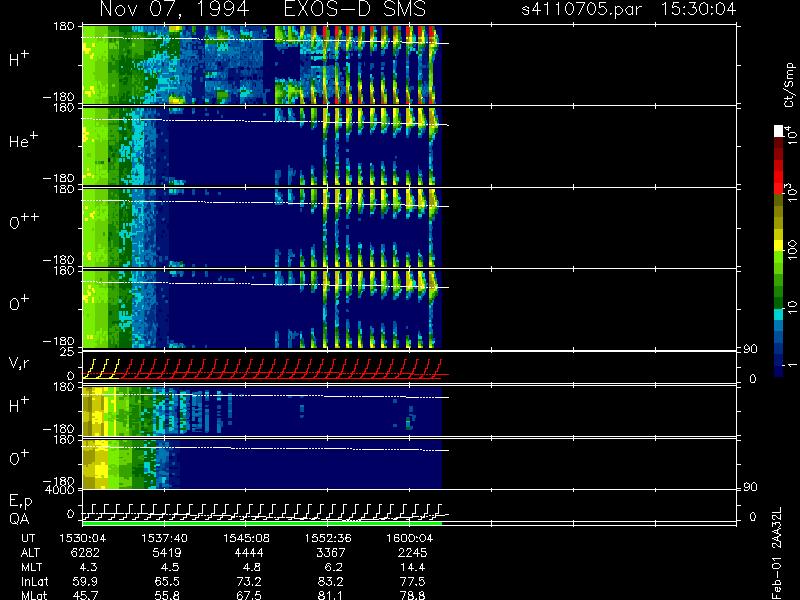
Task: Click the red segment of the color bar
Action: pyautogui.click(x=779, y=178)
